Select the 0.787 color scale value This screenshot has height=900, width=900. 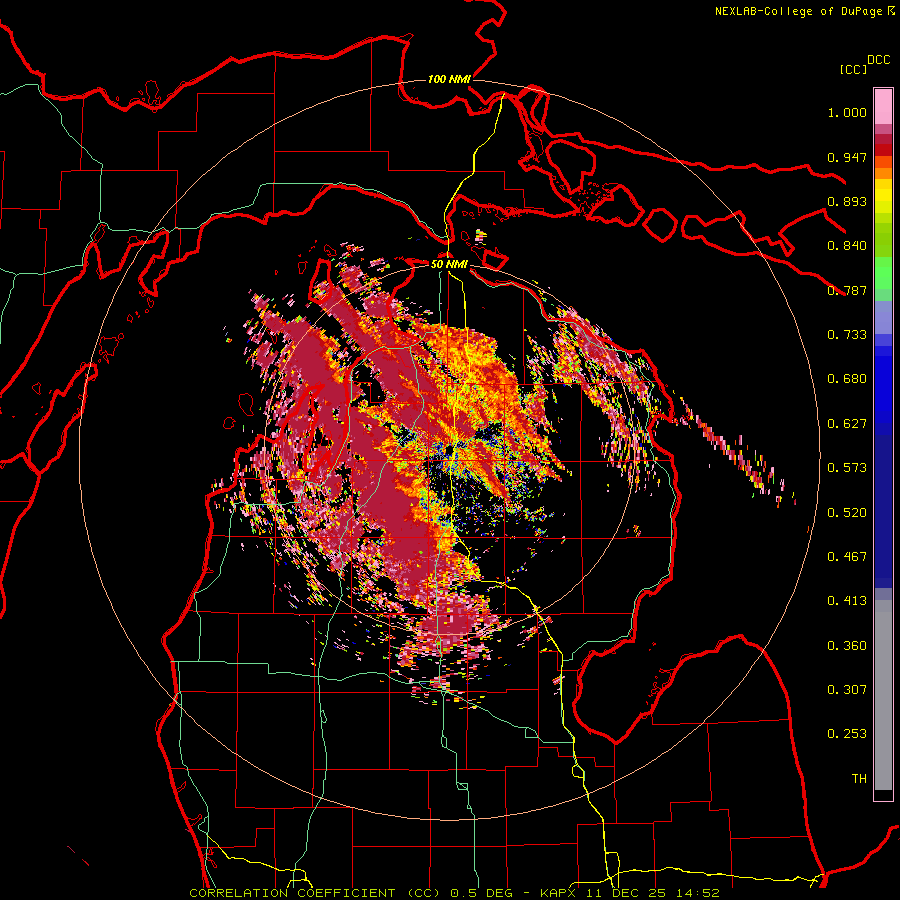pyautogui.click(x=847, y=290)
